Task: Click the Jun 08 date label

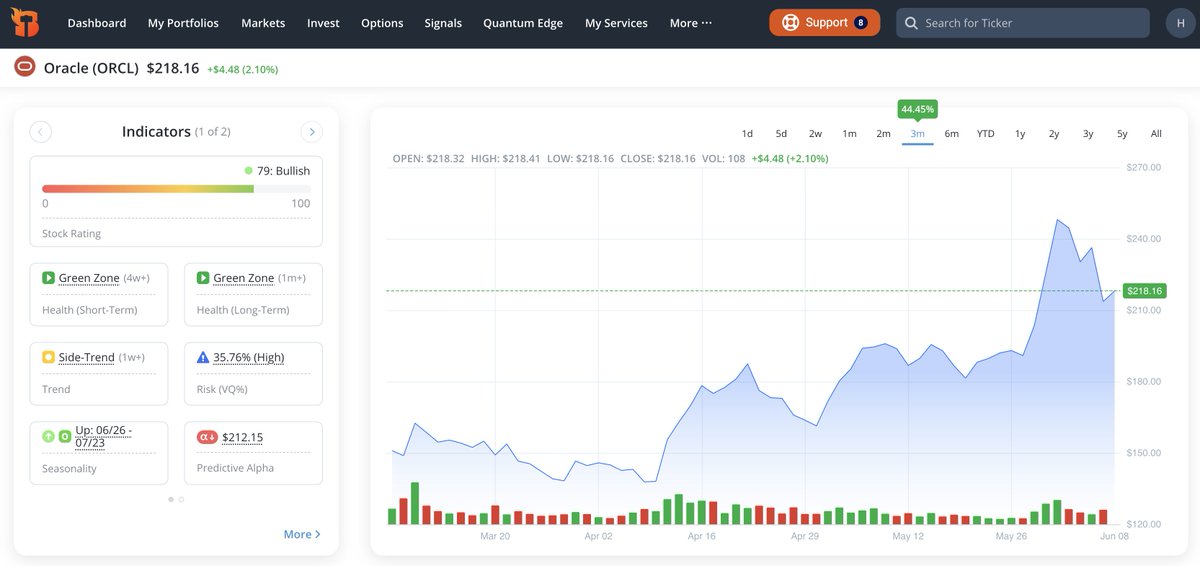Action: pos(1115,536)
